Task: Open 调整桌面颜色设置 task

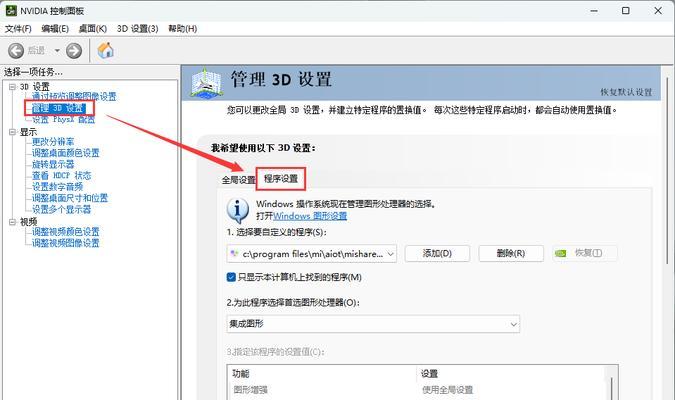Action: click(x=65, y=153)
